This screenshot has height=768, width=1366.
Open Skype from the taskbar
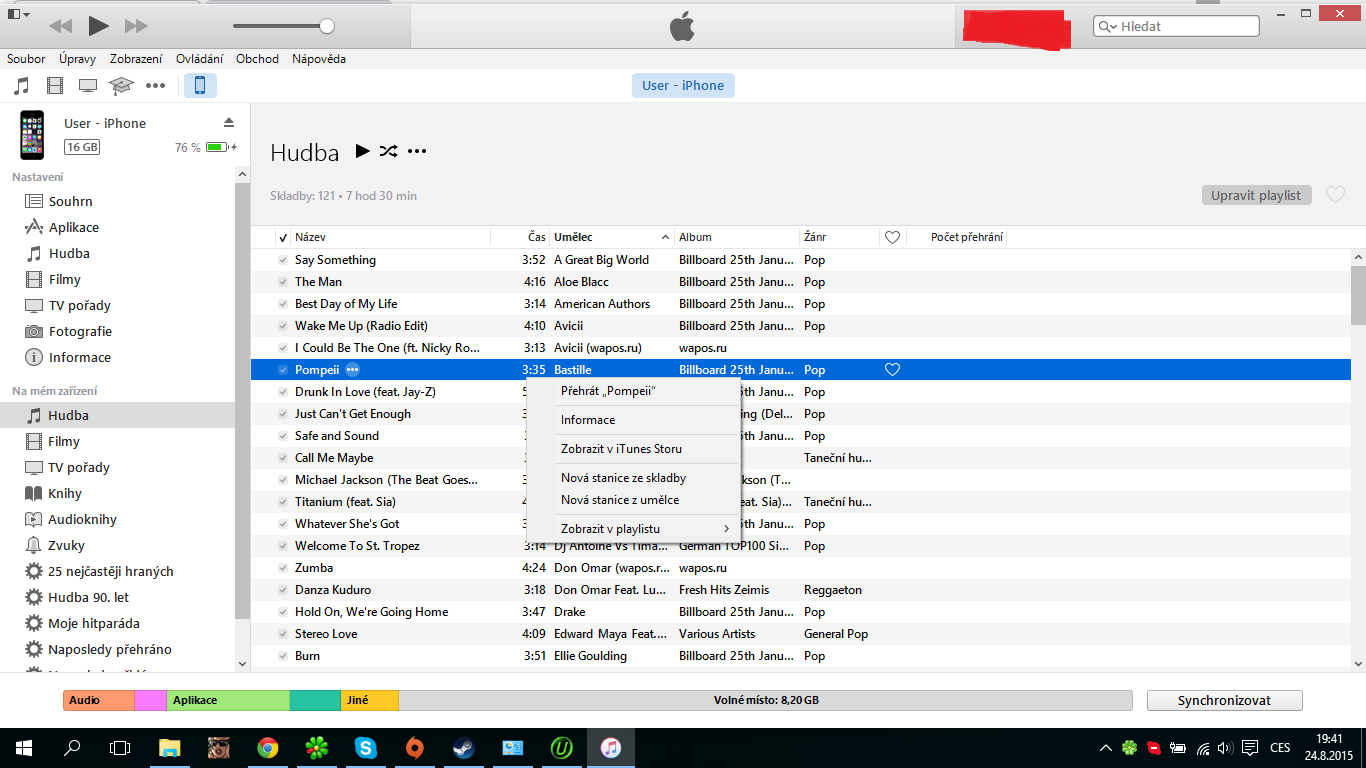pos(365,747)
